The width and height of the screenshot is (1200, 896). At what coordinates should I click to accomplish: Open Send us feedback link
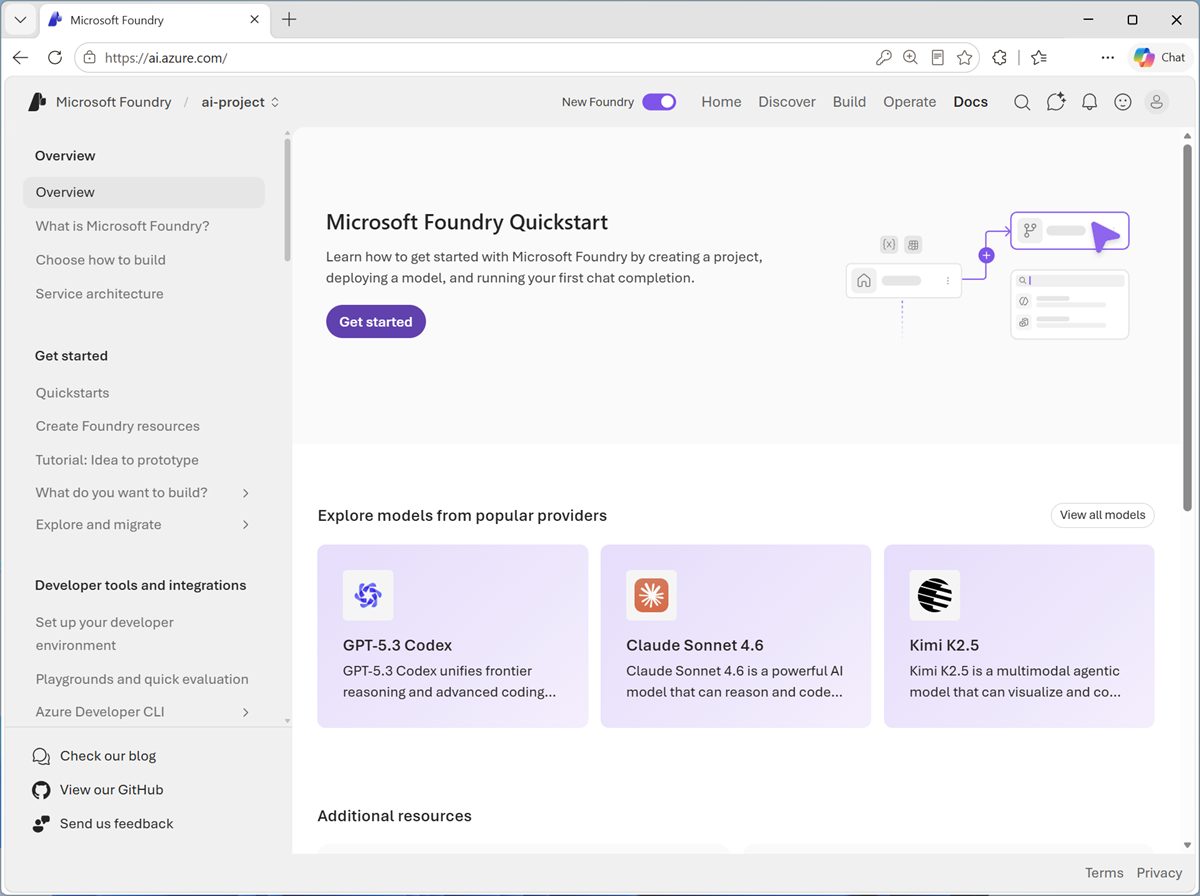click(116, 824)
